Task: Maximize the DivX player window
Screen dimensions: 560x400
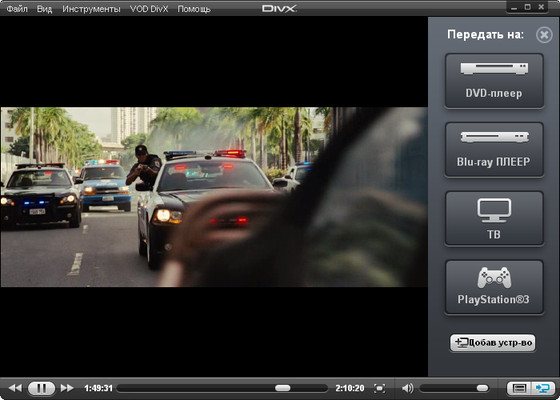Action: point(528,7)
